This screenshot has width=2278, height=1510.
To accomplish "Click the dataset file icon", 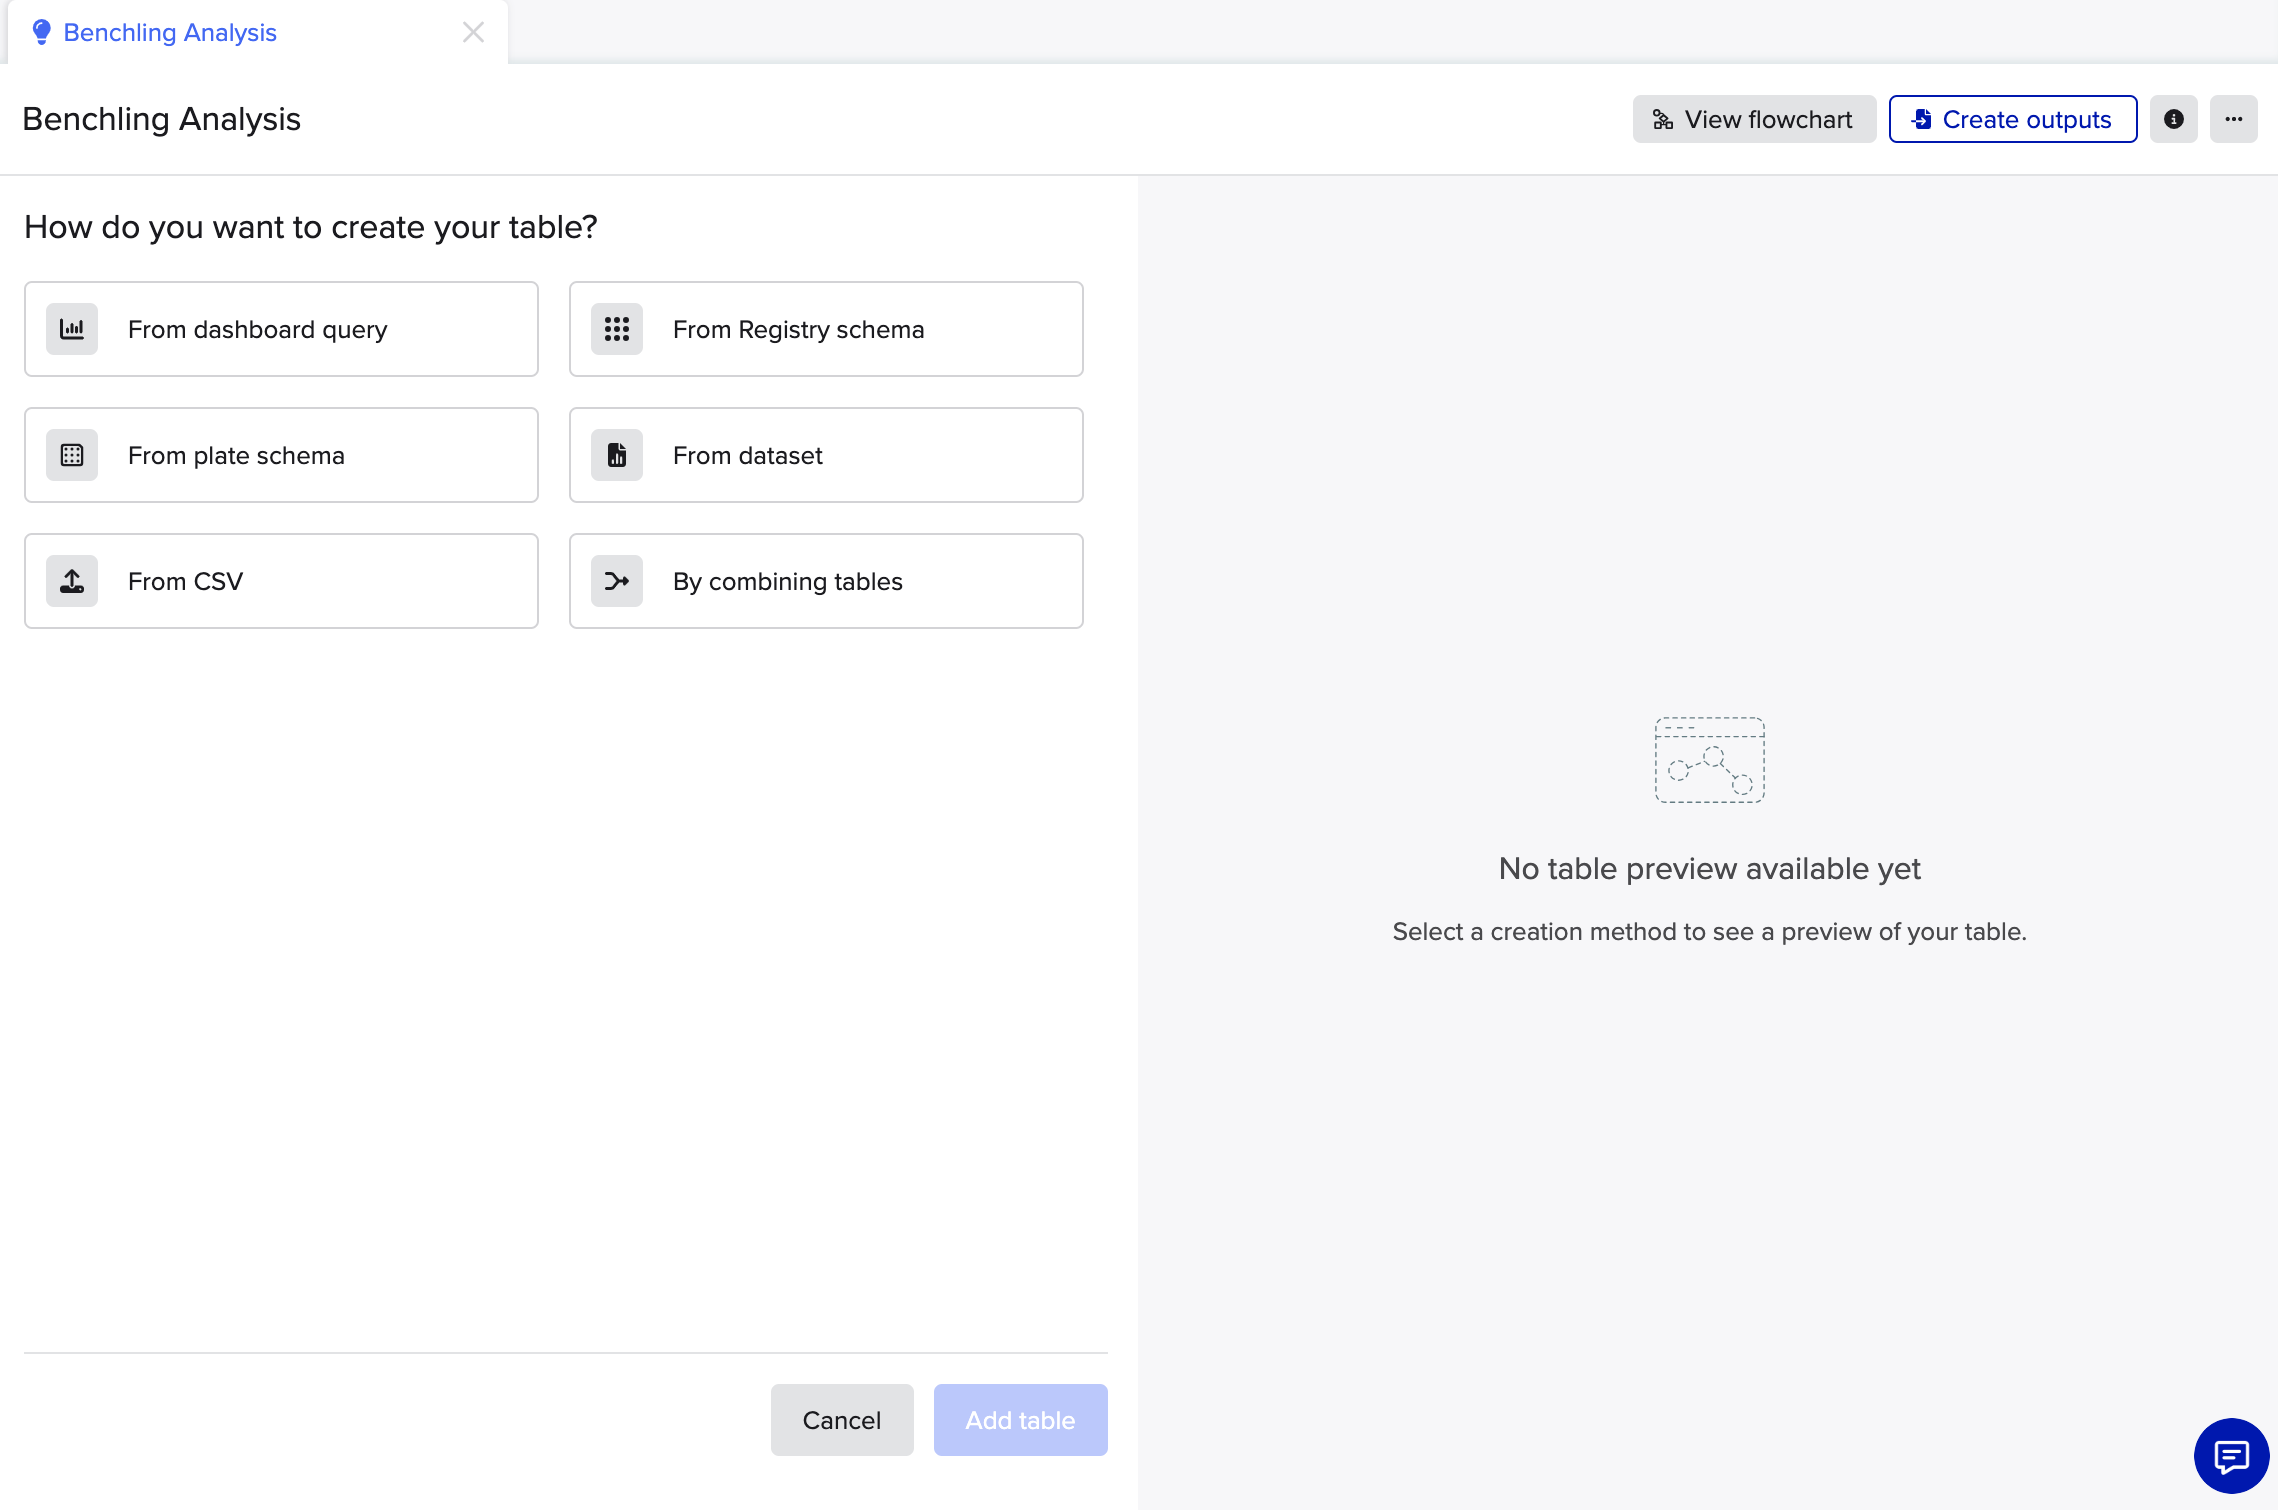I will [x=617, y=455].
